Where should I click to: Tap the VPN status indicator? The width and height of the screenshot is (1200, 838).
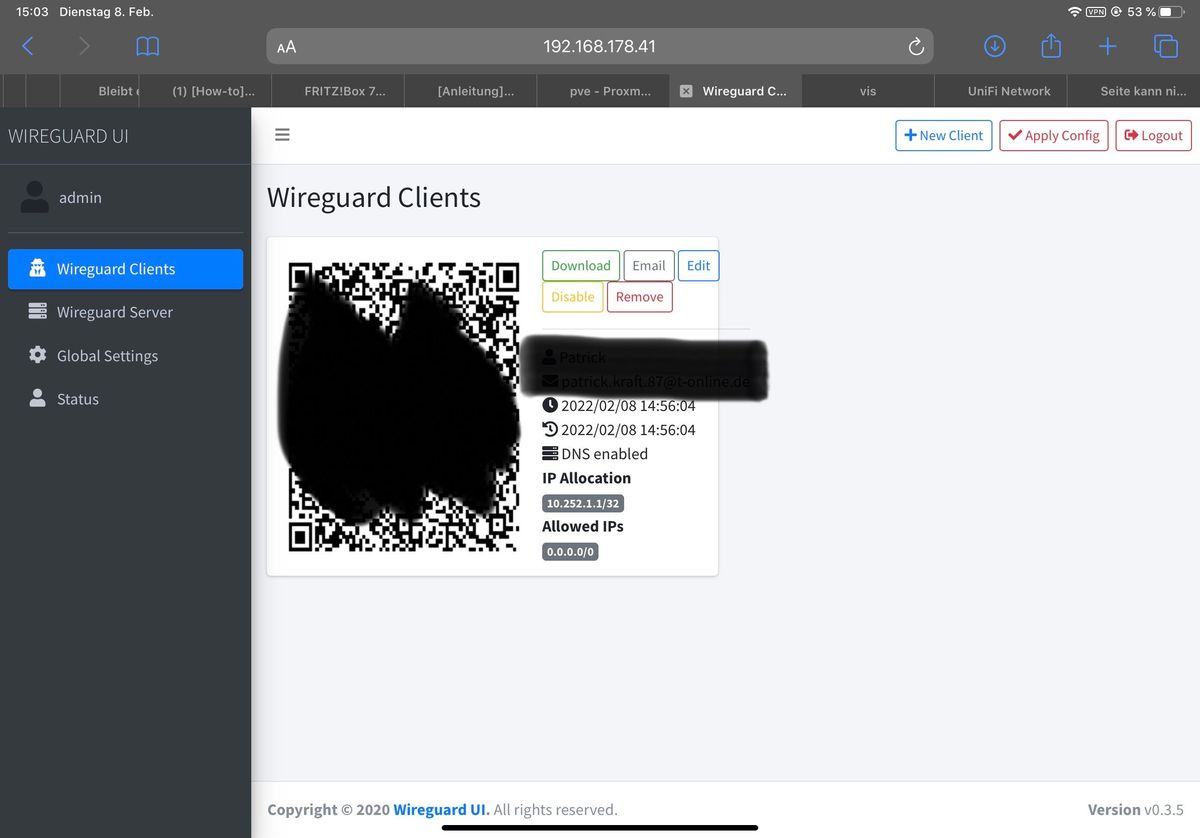1096,12
